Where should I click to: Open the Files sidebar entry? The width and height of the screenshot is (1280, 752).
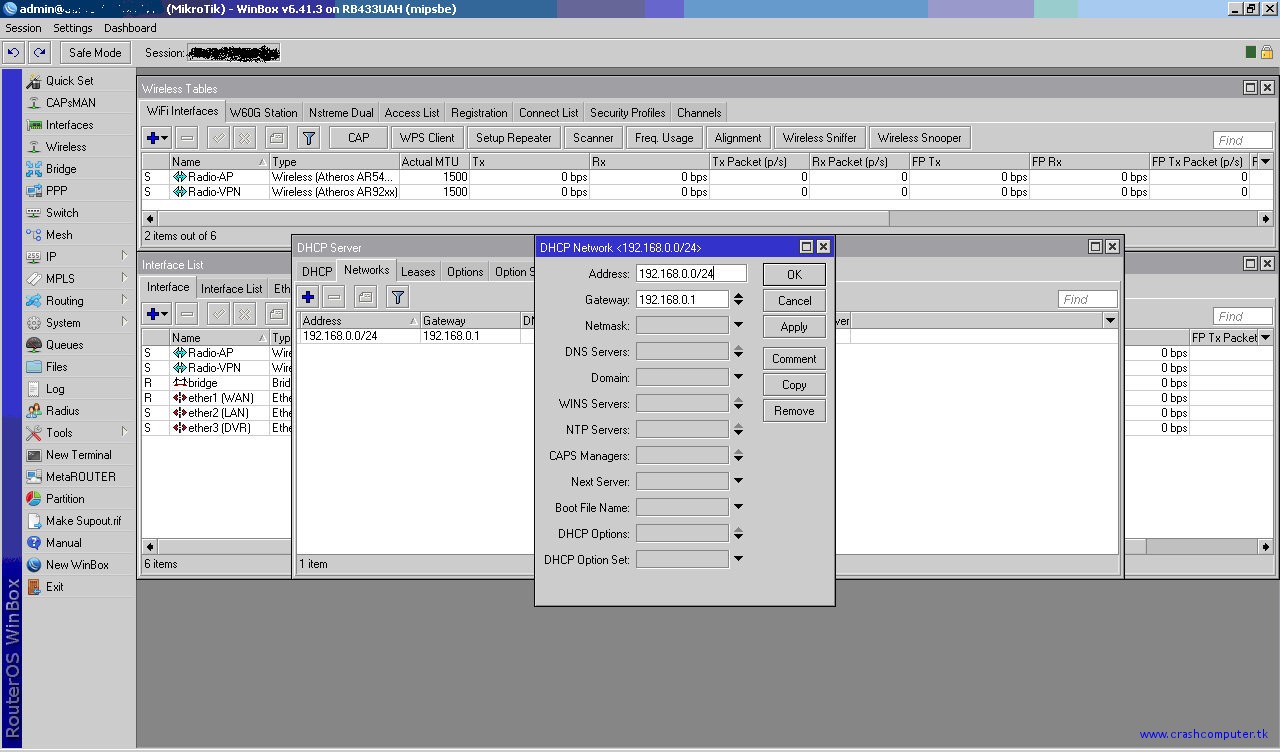tap(57, 367)
